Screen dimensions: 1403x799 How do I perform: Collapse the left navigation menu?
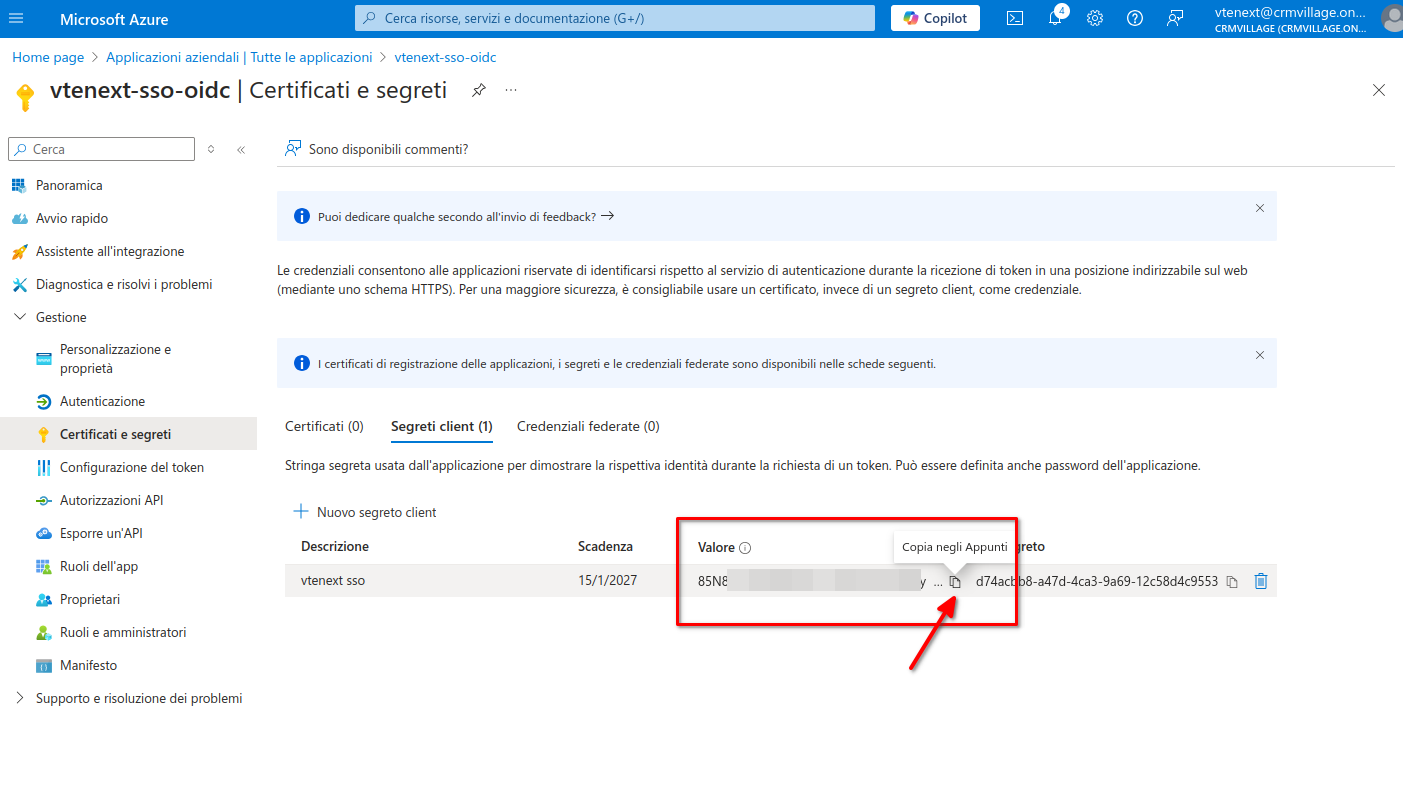point(241,149)
